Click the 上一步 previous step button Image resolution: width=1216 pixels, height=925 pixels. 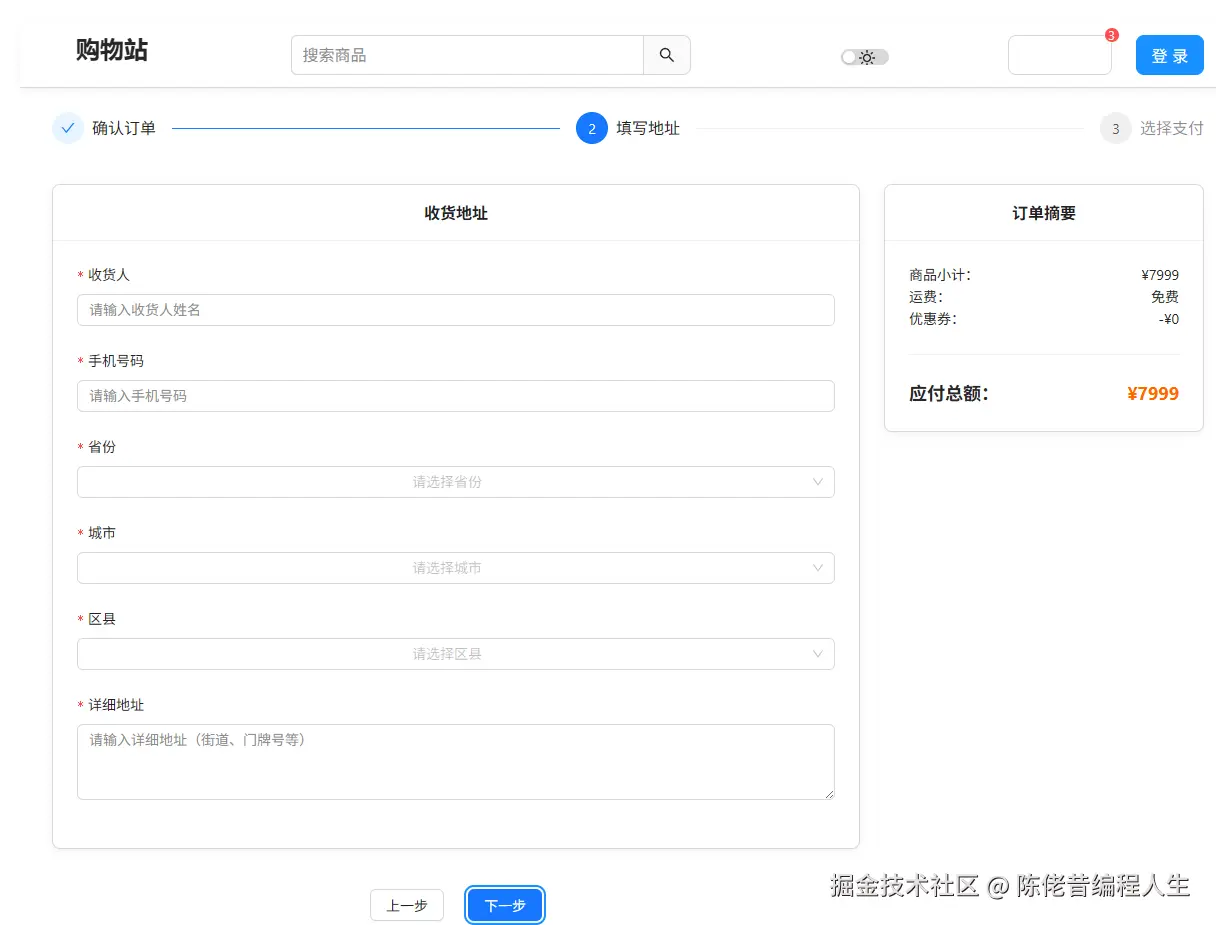(x=407, y=905)
